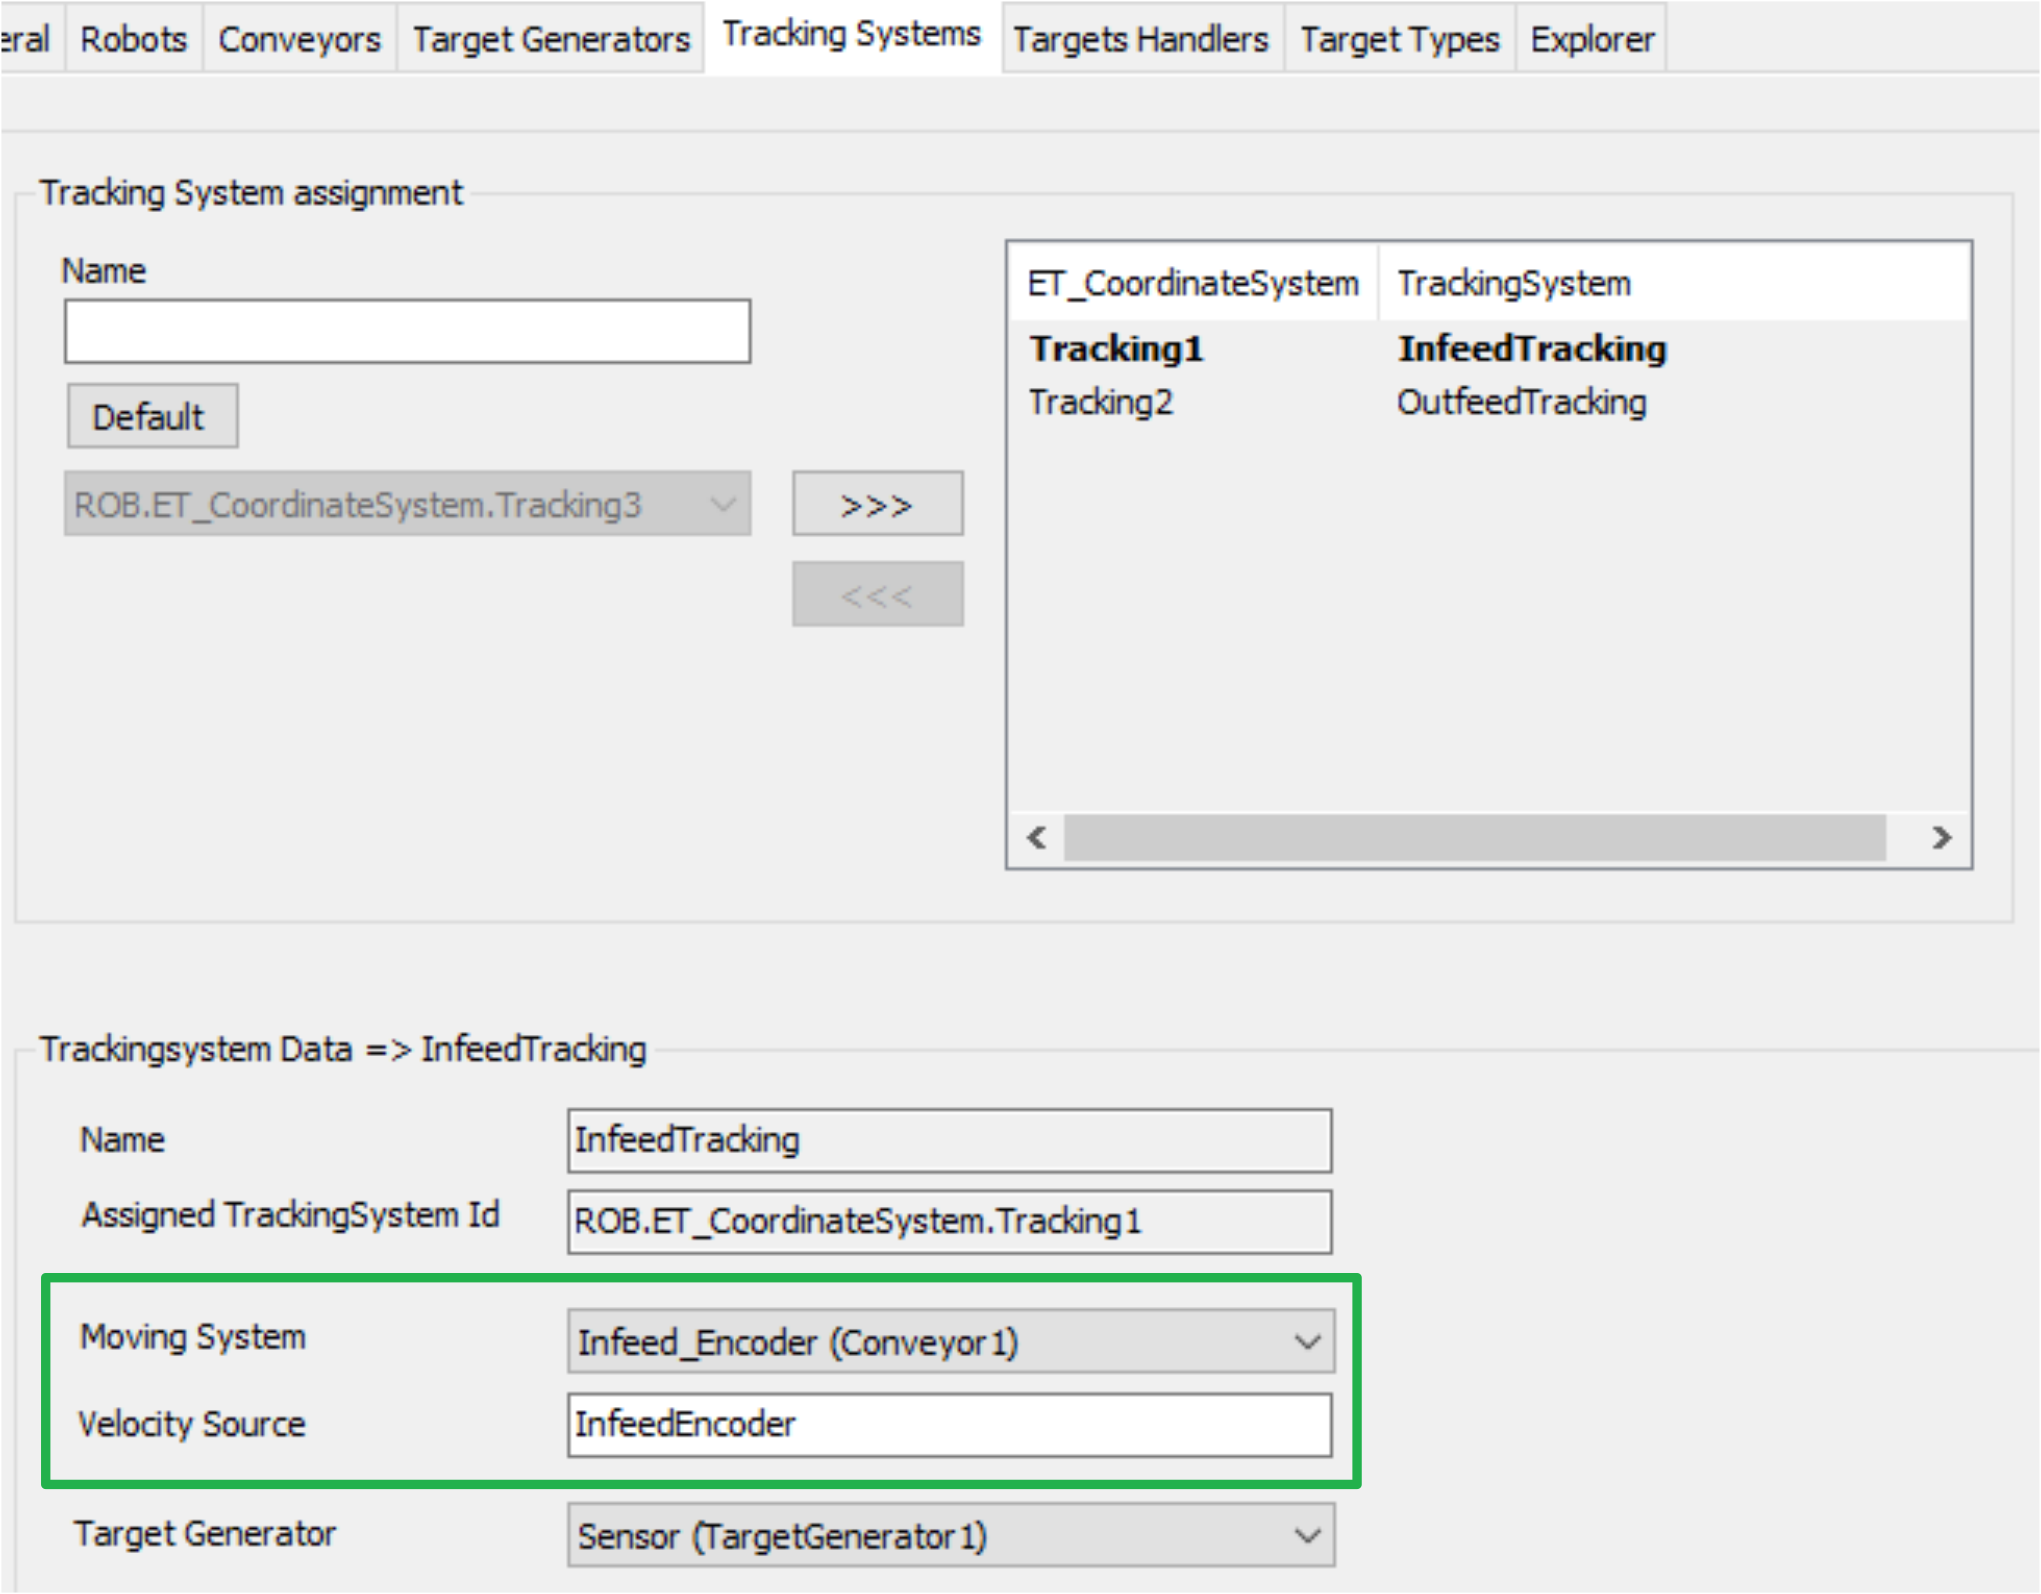
Task: Click the Default button
Action: click(152, 416)
